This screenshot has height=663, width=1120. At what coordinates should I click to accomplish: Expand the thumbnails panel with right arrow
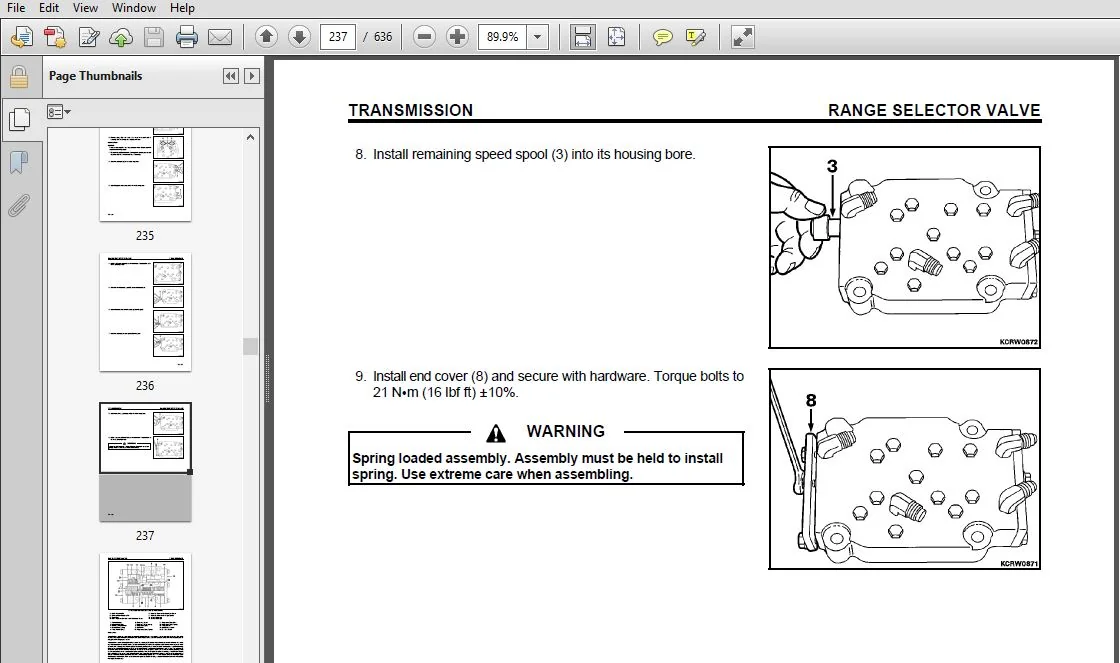tap(251, 76)
